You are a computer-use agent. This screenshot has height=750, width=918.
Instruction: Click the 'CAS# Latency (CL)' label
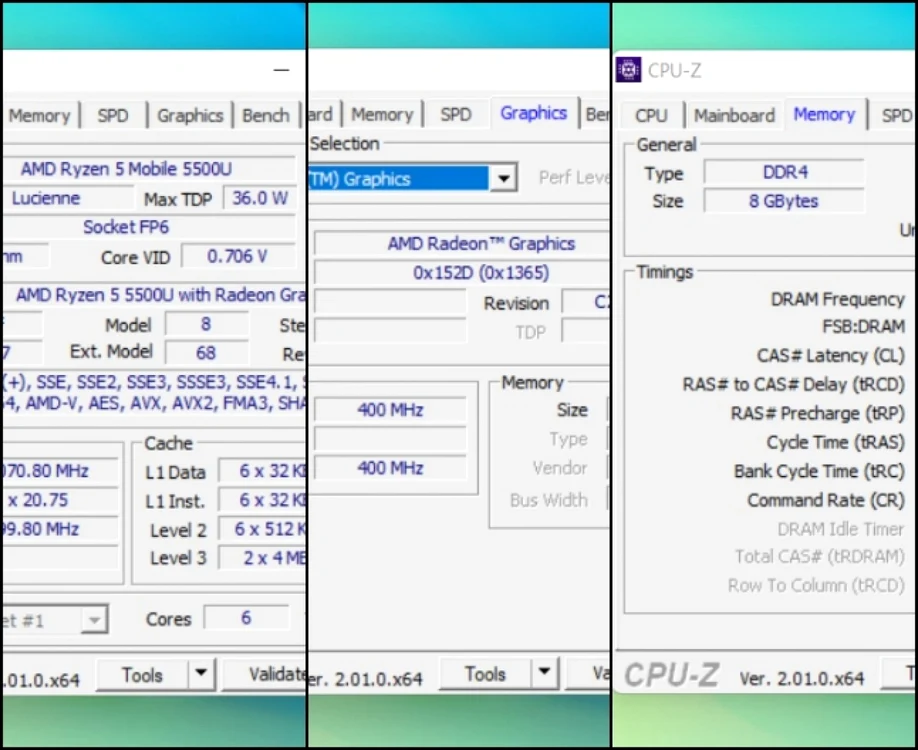point(831,355)
